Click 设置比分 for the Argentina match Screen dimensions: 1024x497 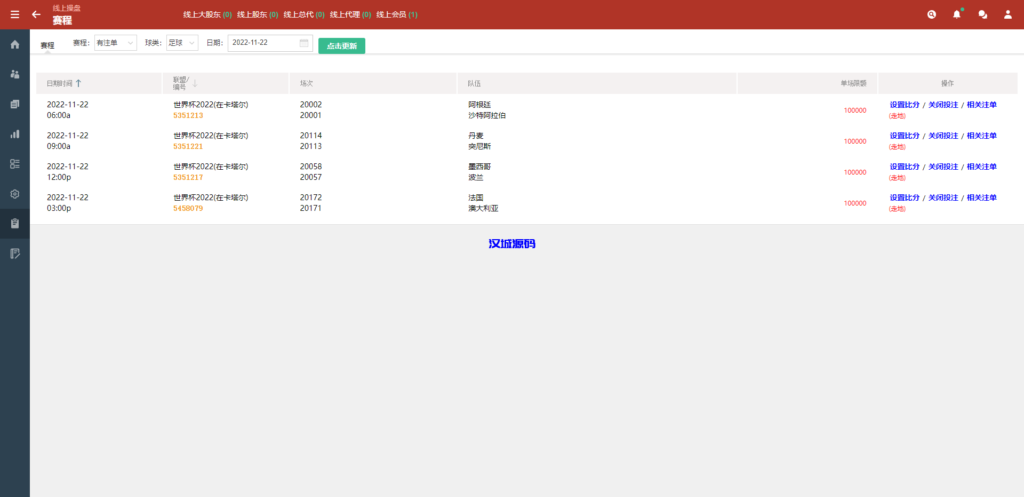[x=904, y=104]
